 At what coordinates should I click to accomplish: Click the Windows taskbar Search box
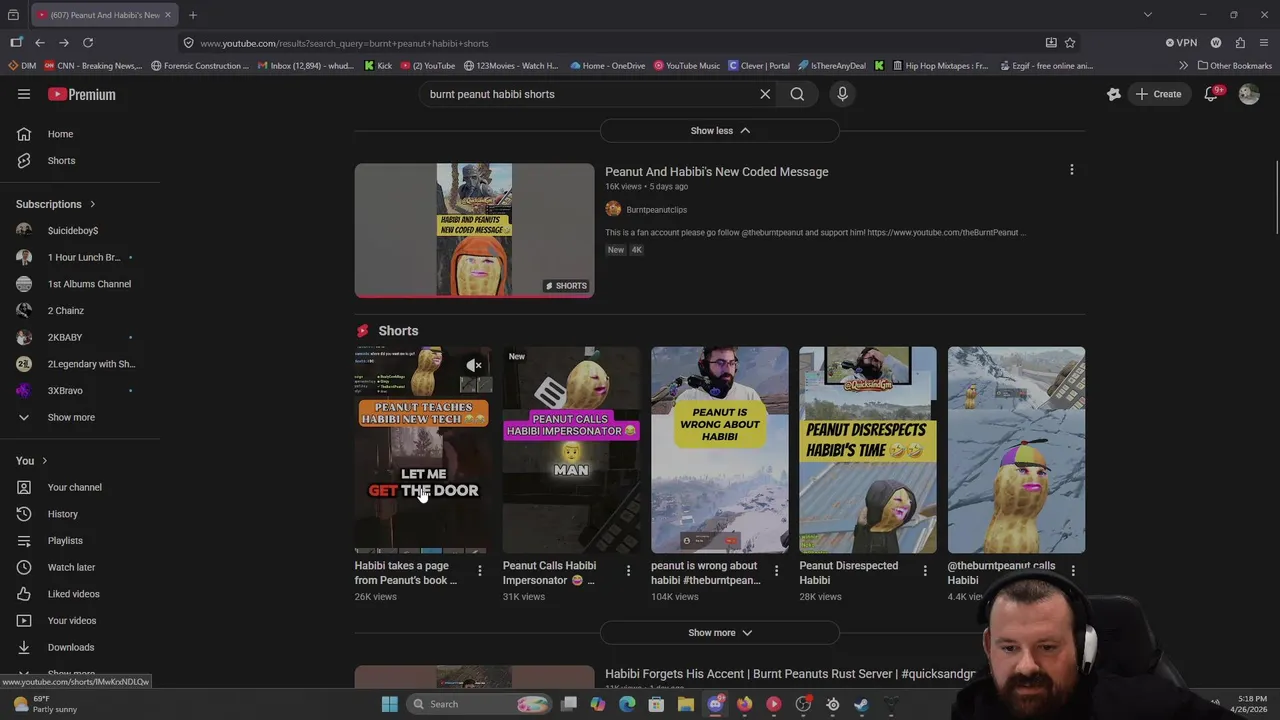tap(478, 704)
